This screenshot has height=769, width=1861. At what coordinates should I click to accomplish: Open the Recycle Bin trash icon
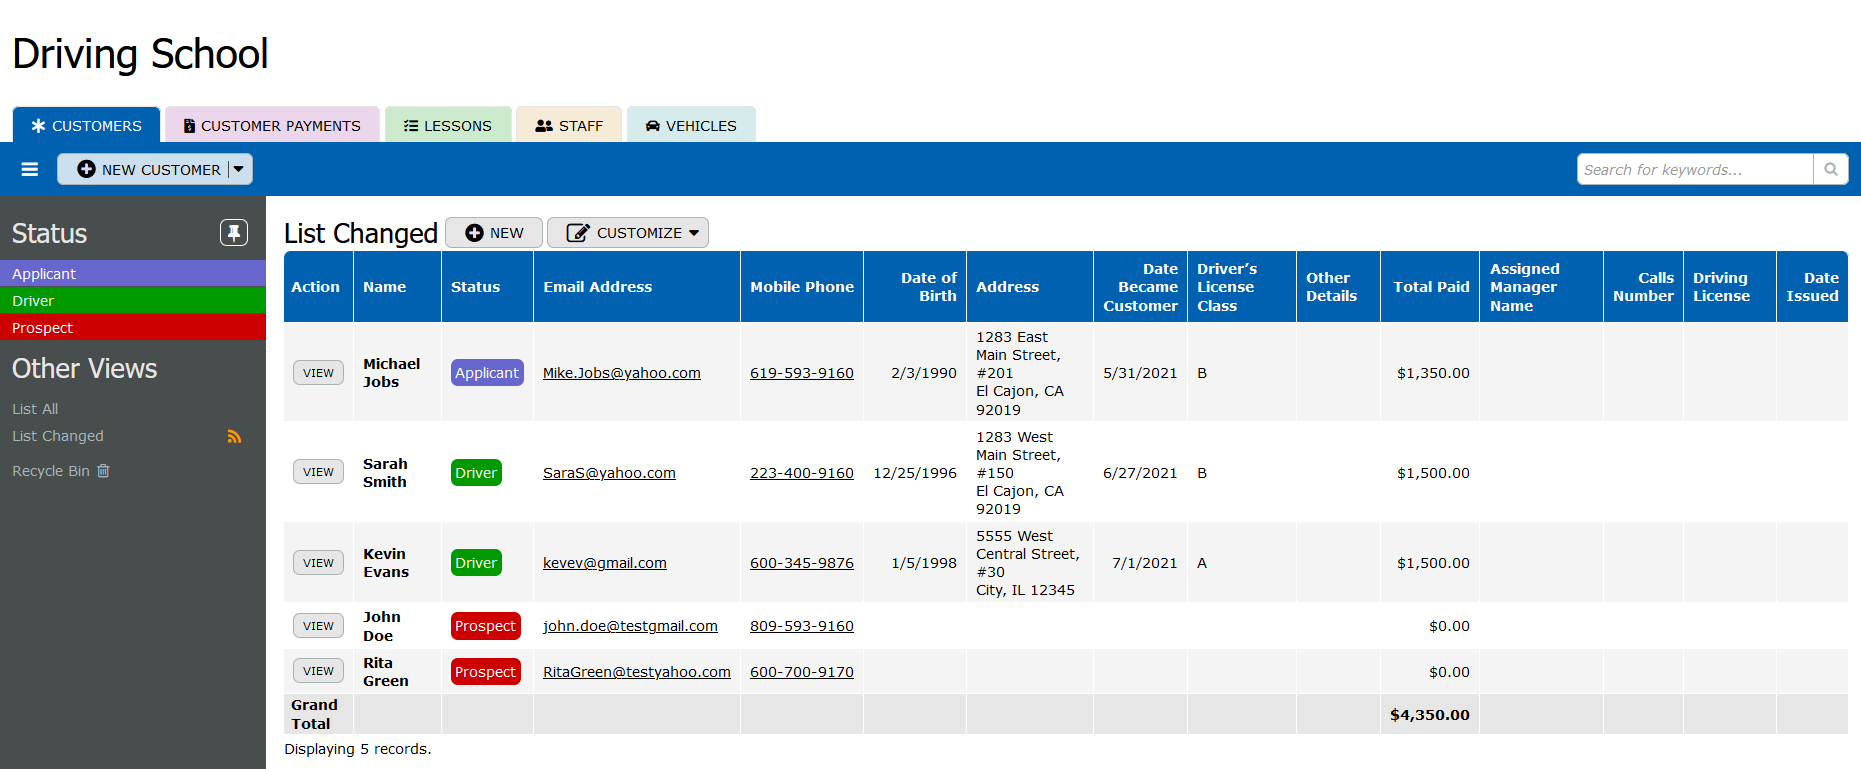[103, 471]
